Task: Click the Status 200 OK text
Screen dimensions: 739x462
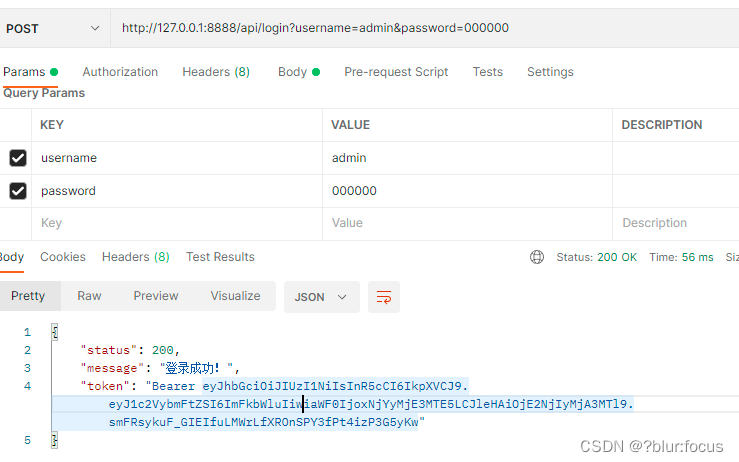Action: click(596, 257)
